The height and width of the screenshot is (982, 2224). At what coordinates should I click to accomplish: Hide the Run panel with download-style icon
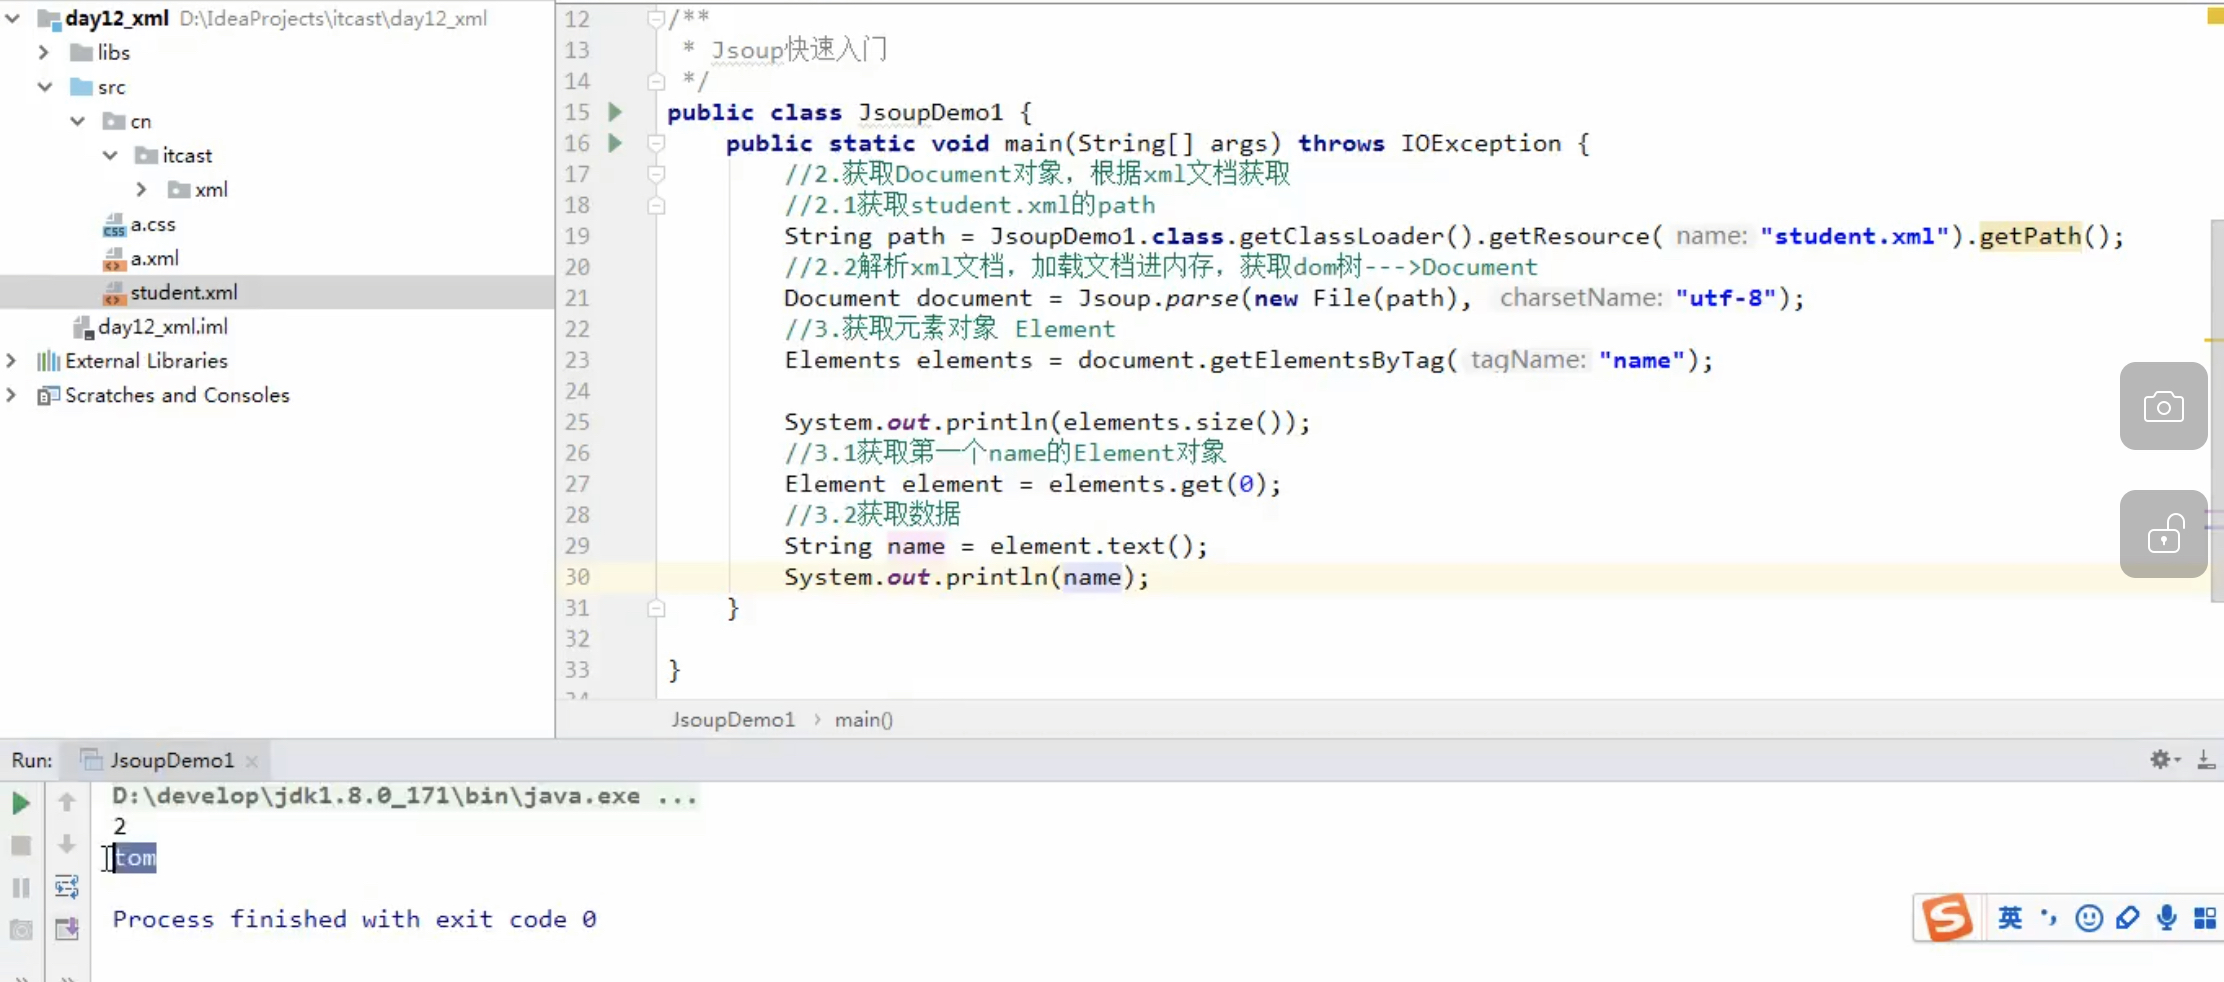pyautogui.click(x=2206, y=760)
